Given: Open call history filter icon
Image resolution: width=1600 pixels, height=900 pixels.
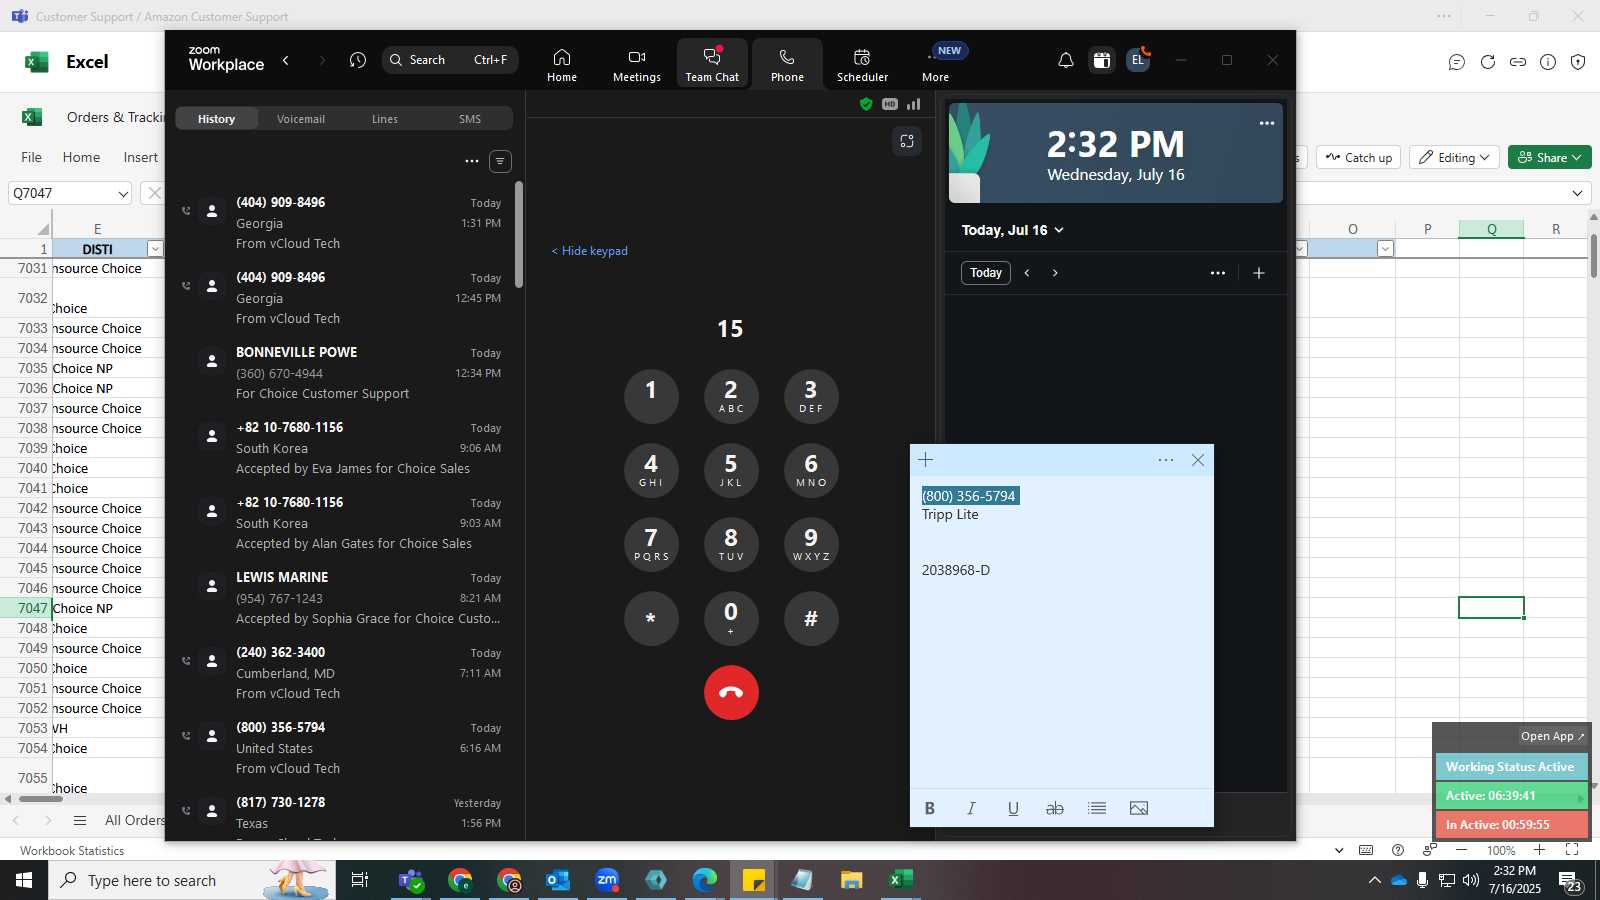Looking at the screenshot, I should tap(500, 161).
